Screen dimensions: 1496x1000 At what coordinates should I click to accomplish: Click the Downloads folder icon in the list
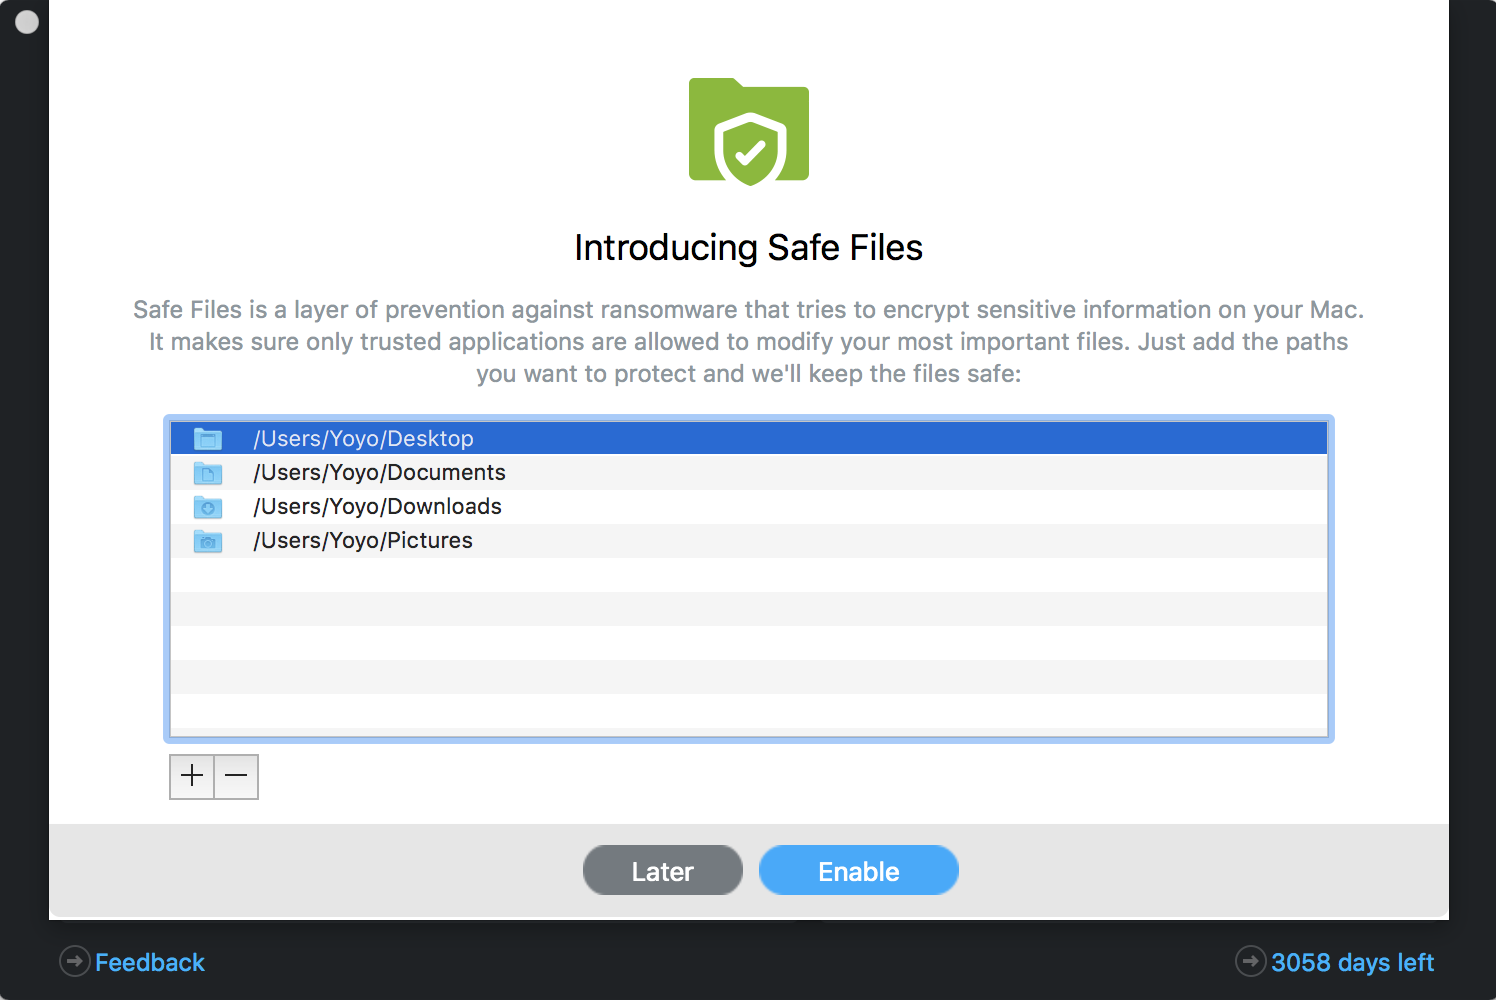click(x=208, y=507)
